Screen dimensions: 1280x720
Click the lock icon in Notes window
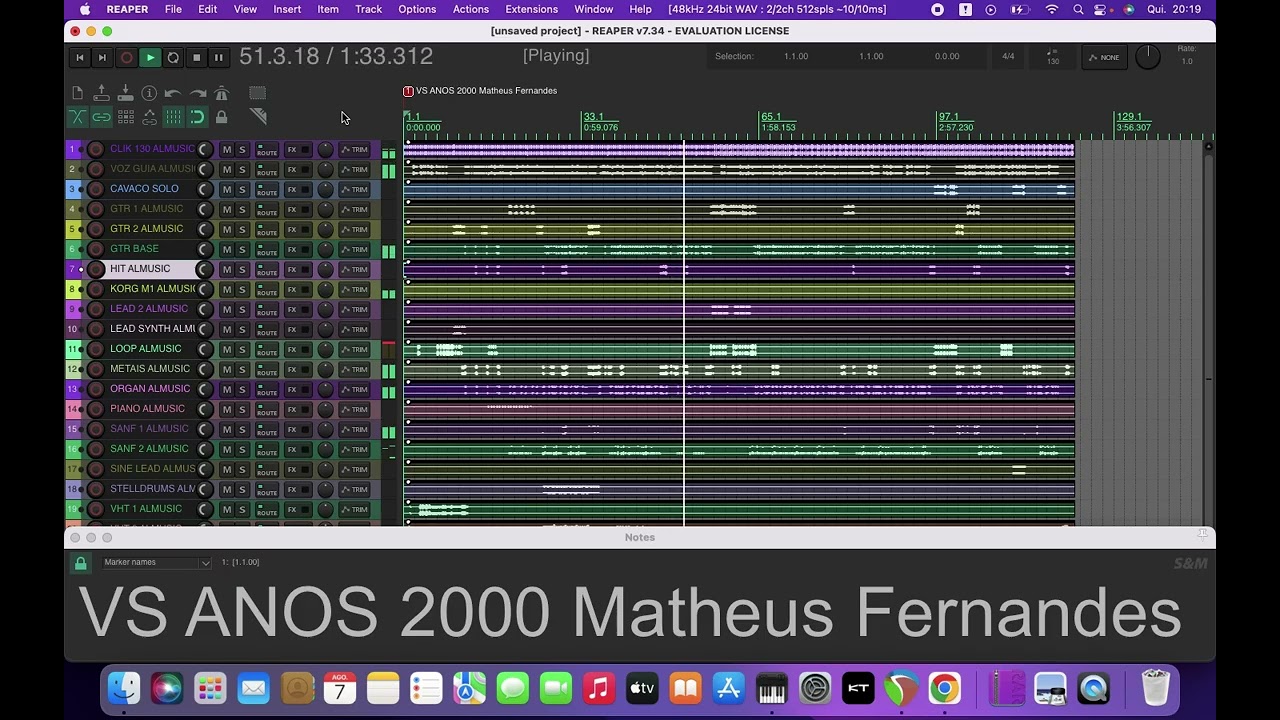81,563
